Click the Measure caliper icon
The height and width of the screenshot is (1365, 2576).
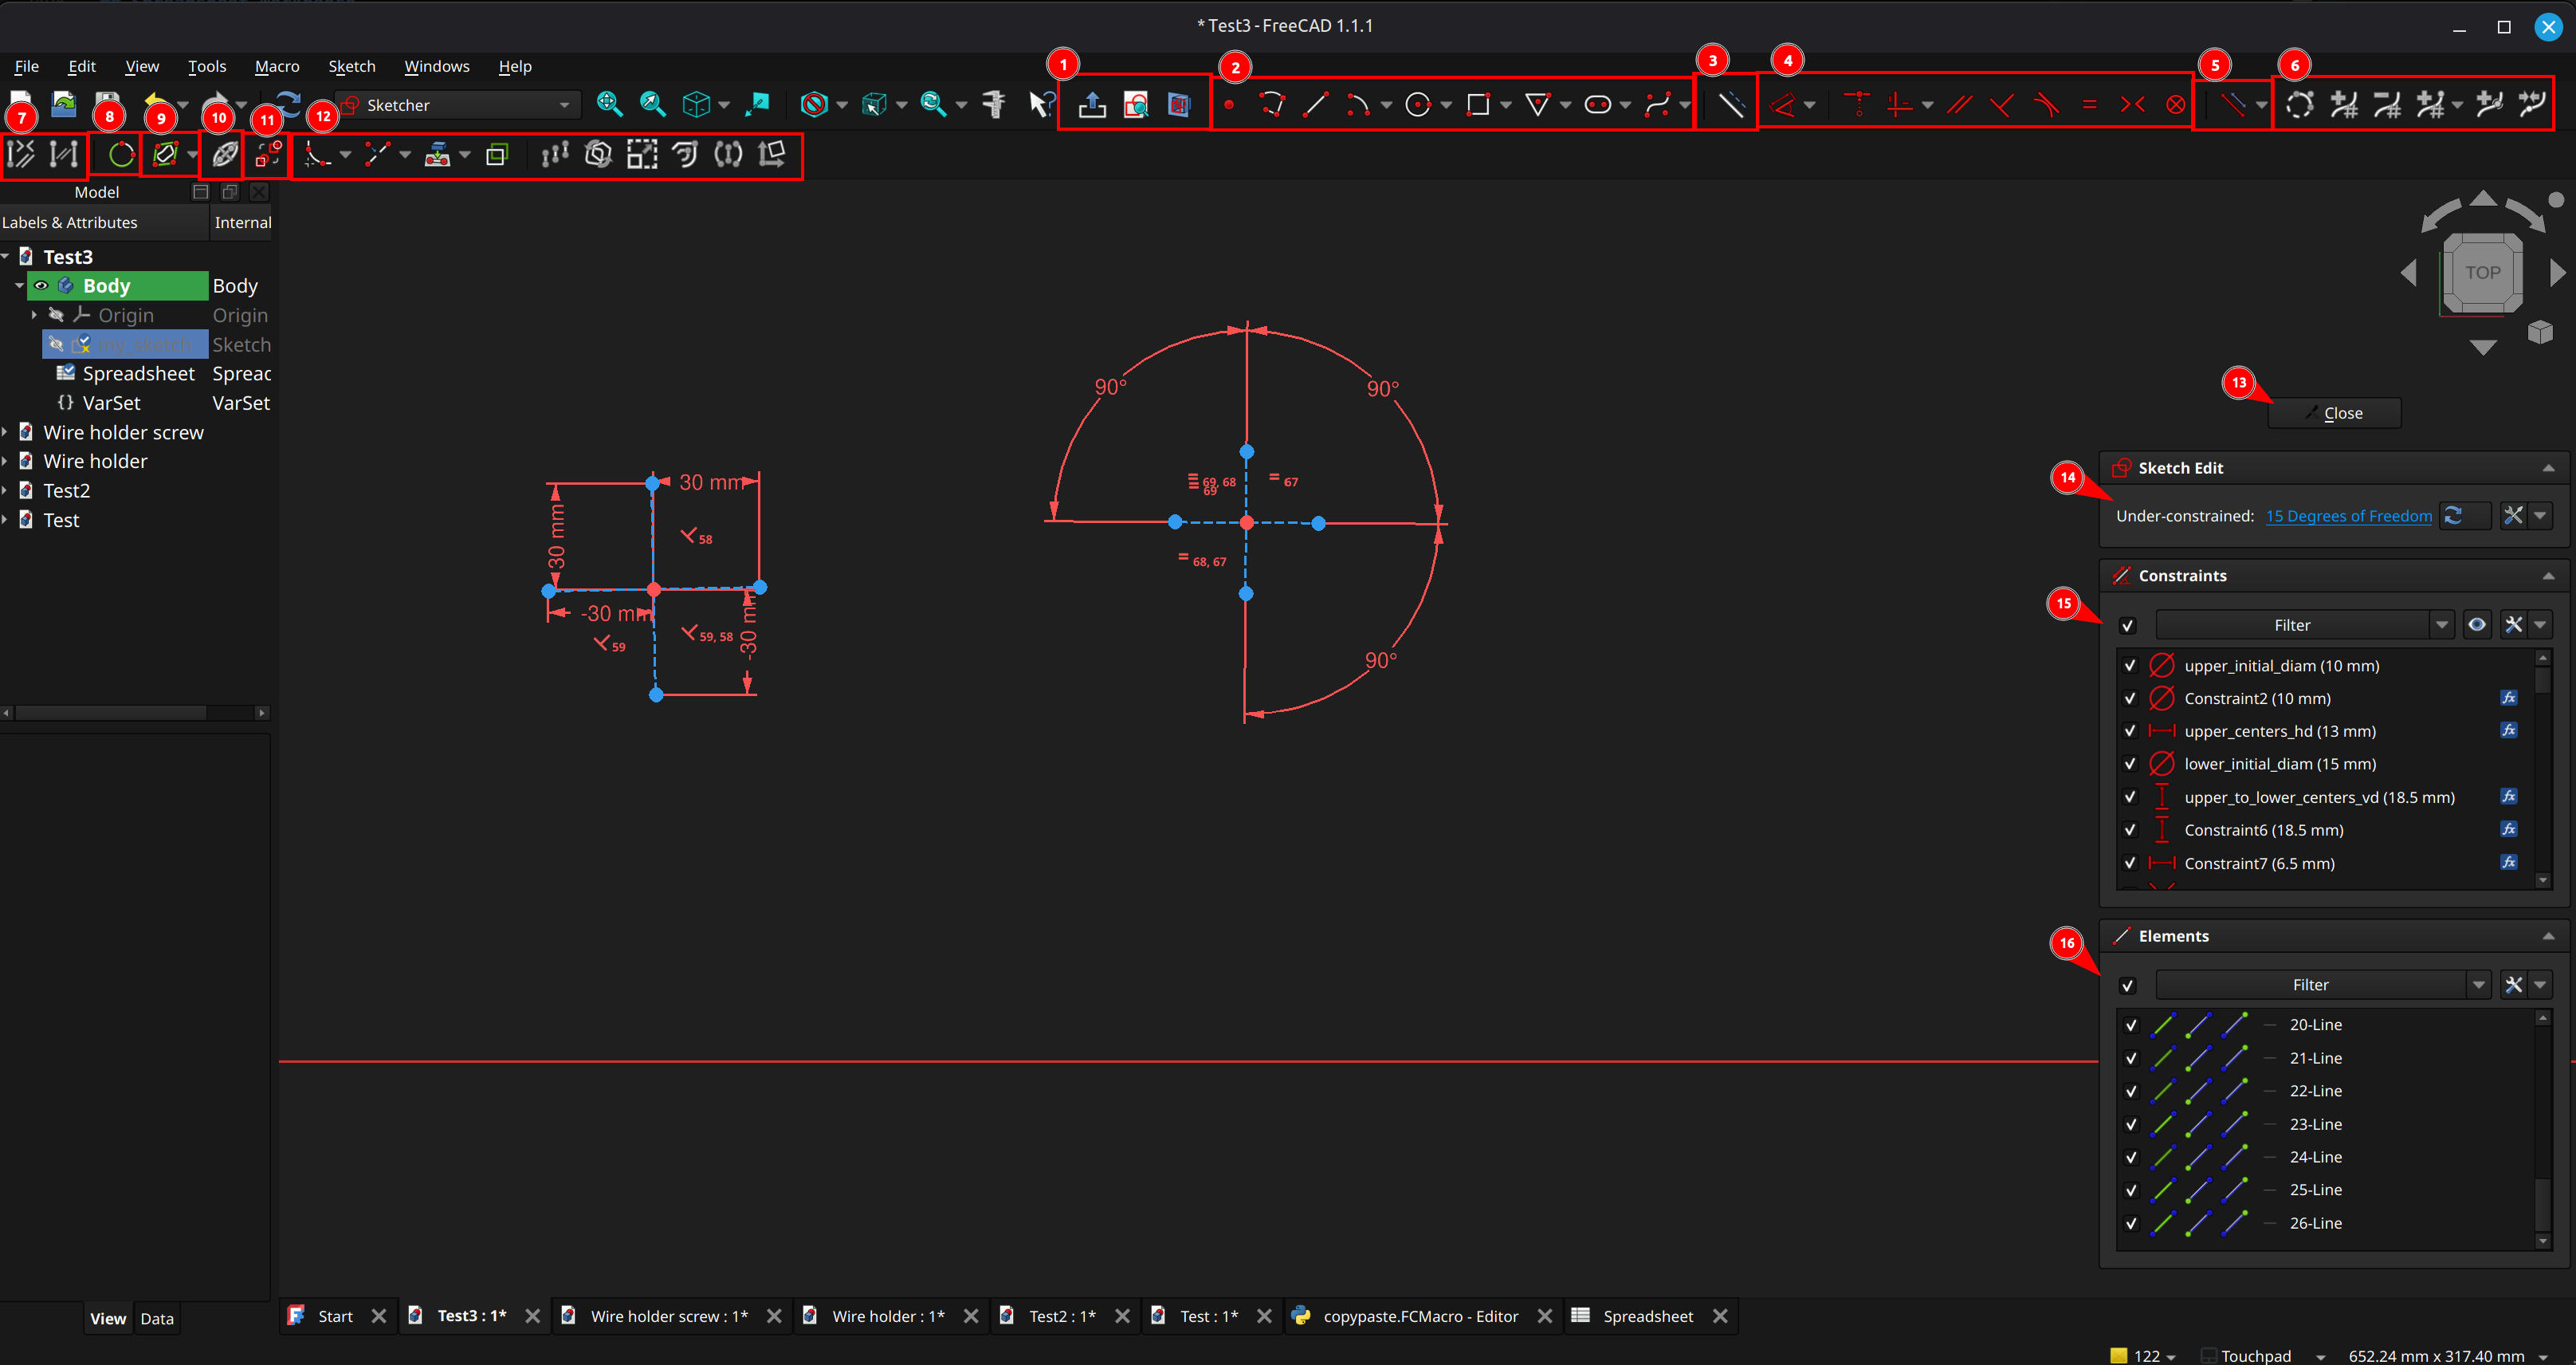point(993,104)
